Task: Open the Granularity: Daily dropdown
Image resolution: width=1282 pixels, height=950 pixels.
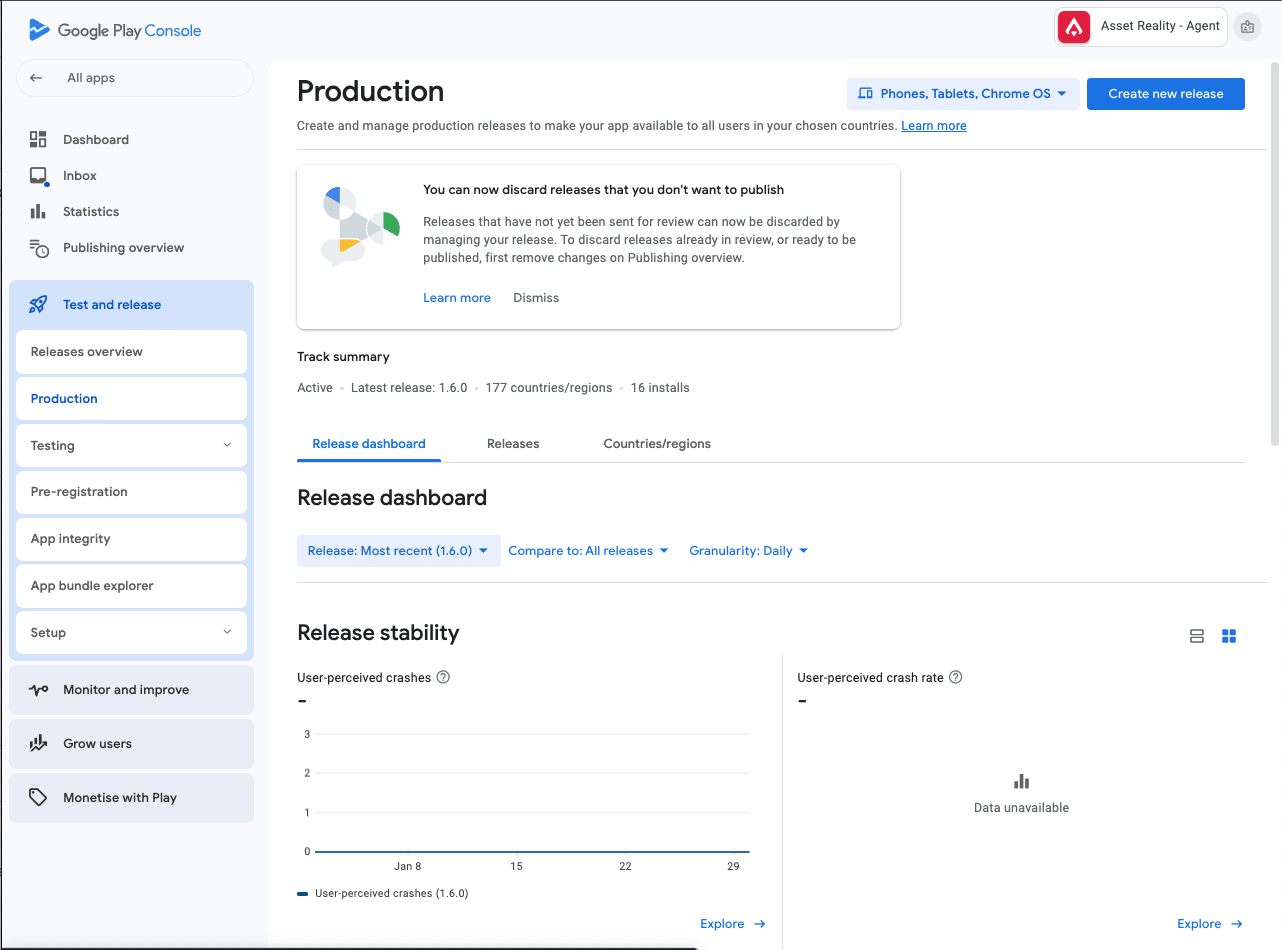Action: click(748, 551)
